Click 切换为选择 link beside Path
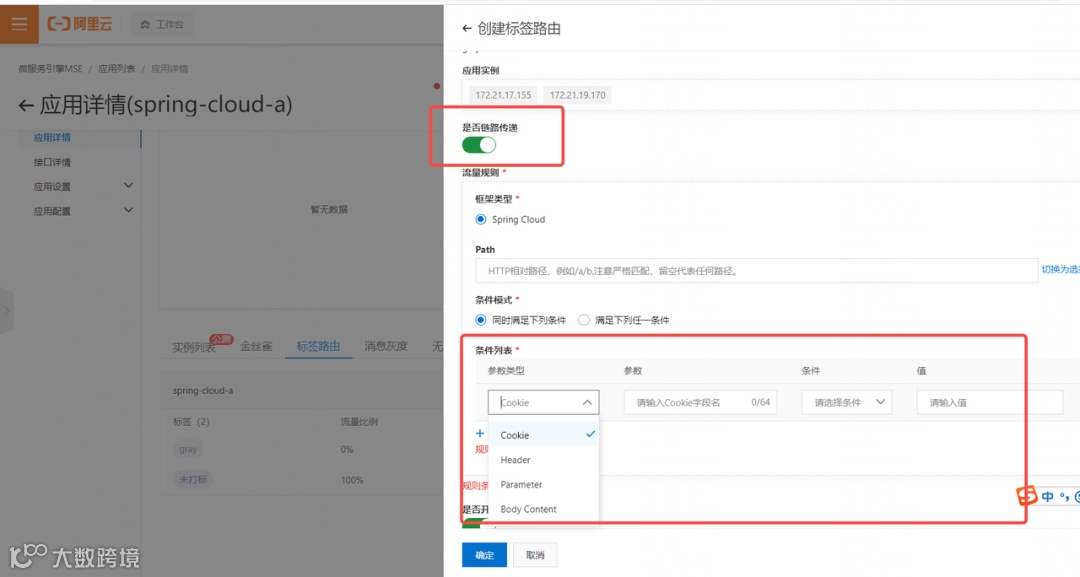The image size is (1080, 577). 1061,269
